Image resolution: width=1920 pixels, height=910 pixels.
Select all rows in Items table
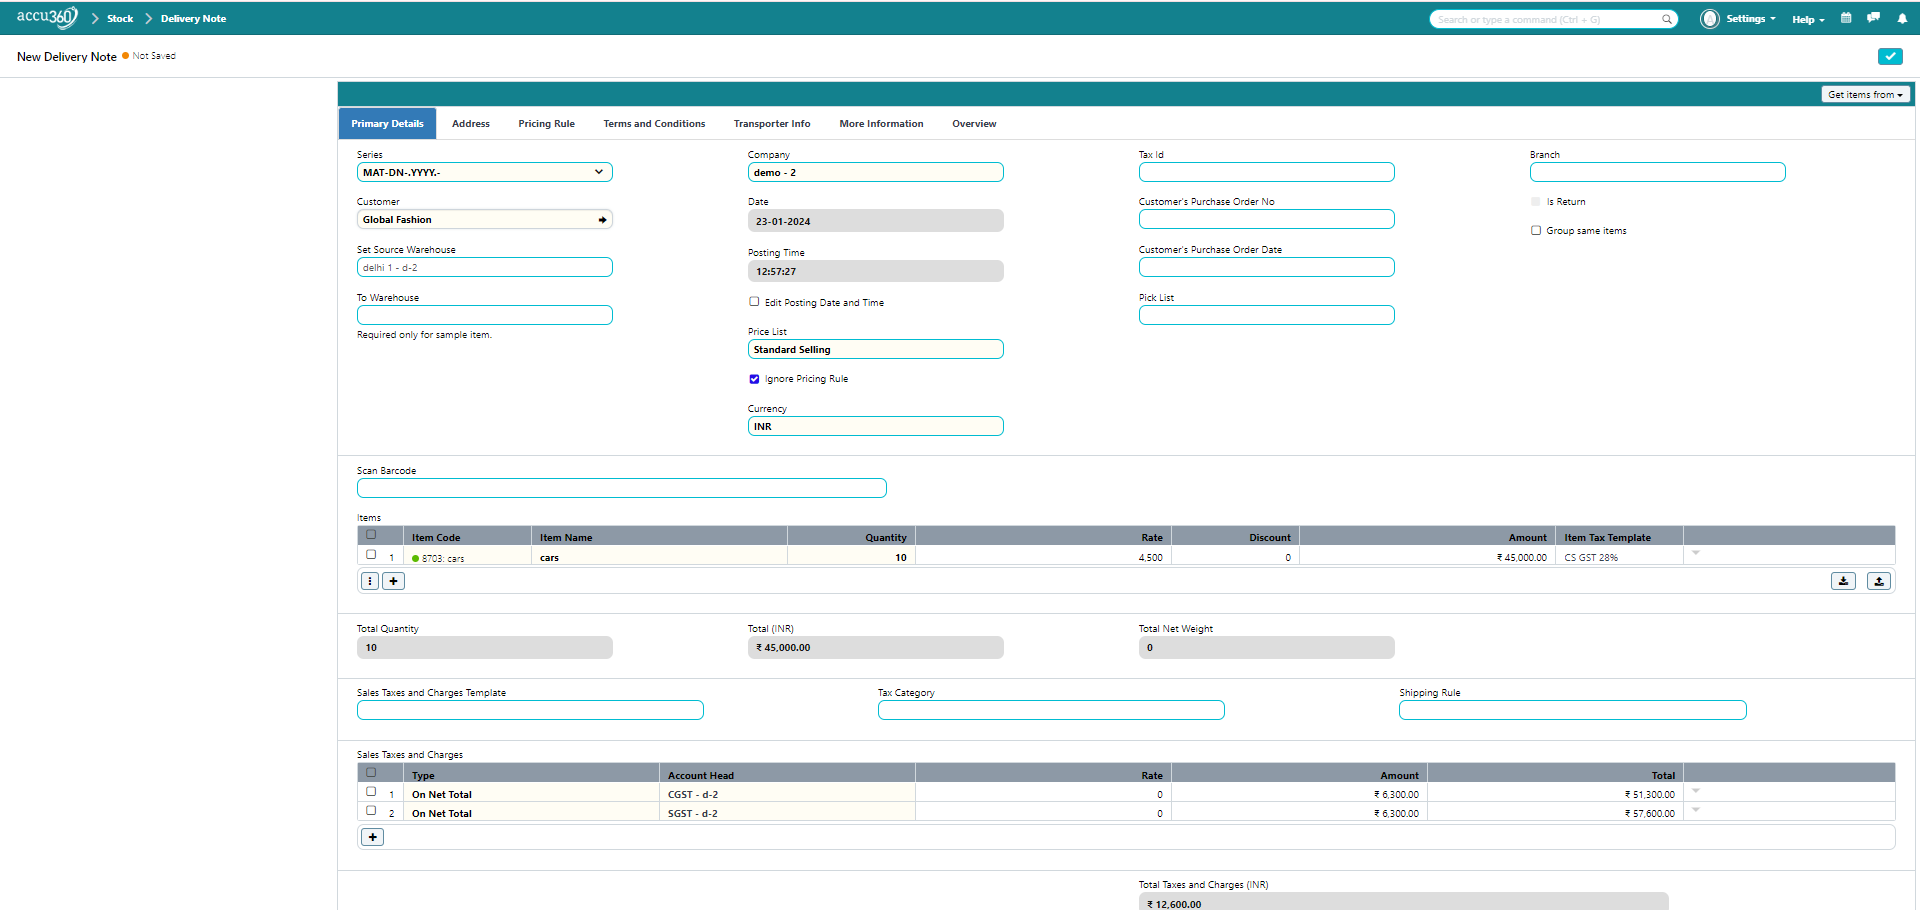click(371, 535)
